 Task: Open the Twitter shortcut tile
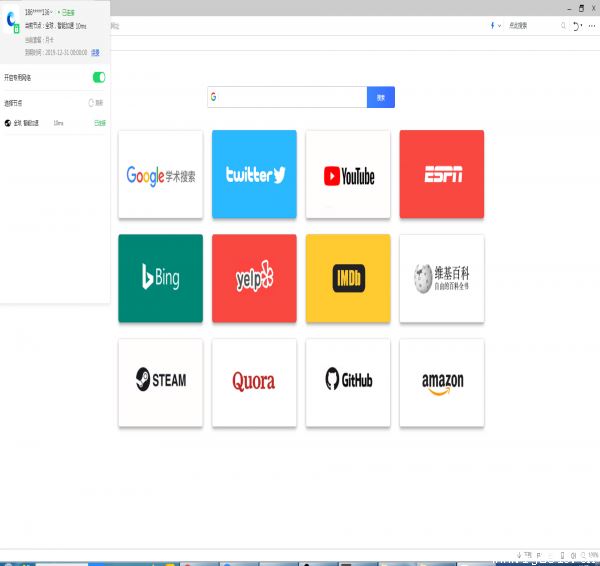[254, 174]
